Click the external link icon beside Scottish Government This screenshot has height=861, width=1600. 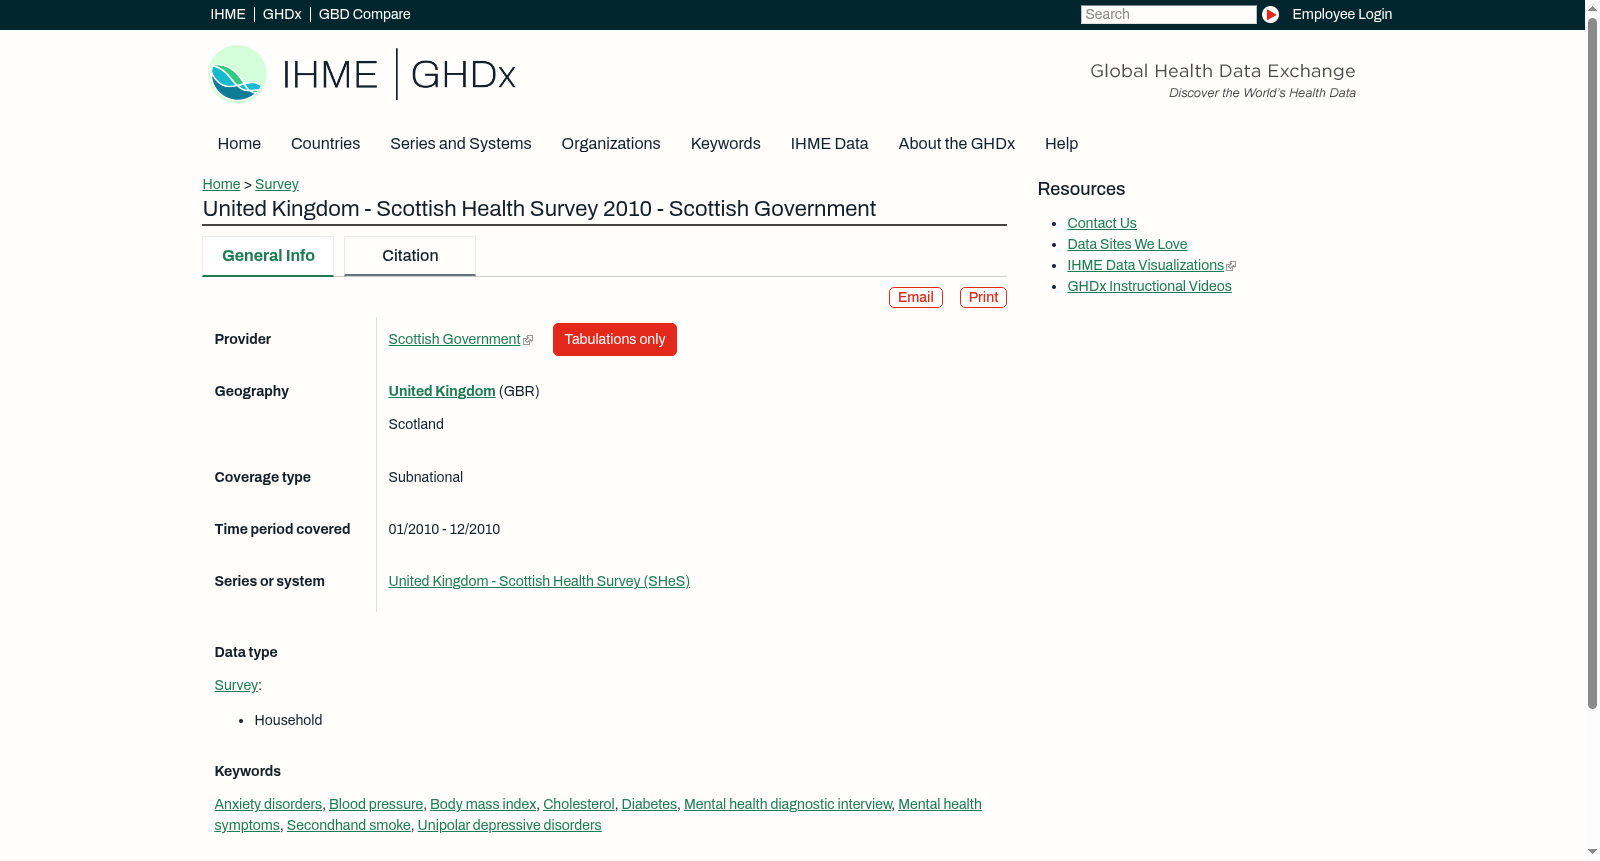point(528,340)
